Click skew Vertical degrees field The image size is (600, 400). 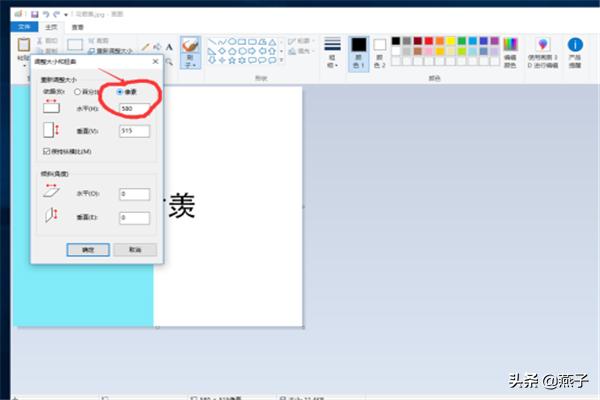(134, 218)
